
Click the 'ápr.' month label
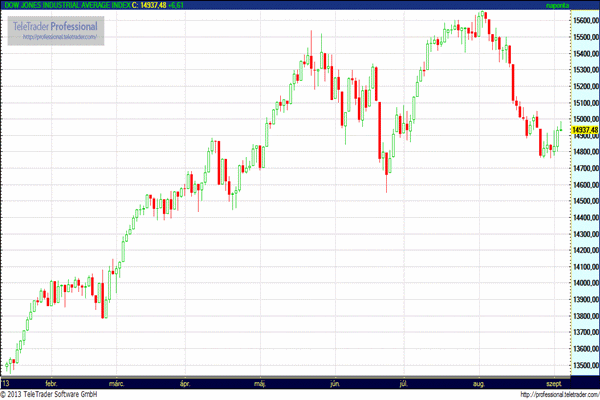(x=183, y=383)
